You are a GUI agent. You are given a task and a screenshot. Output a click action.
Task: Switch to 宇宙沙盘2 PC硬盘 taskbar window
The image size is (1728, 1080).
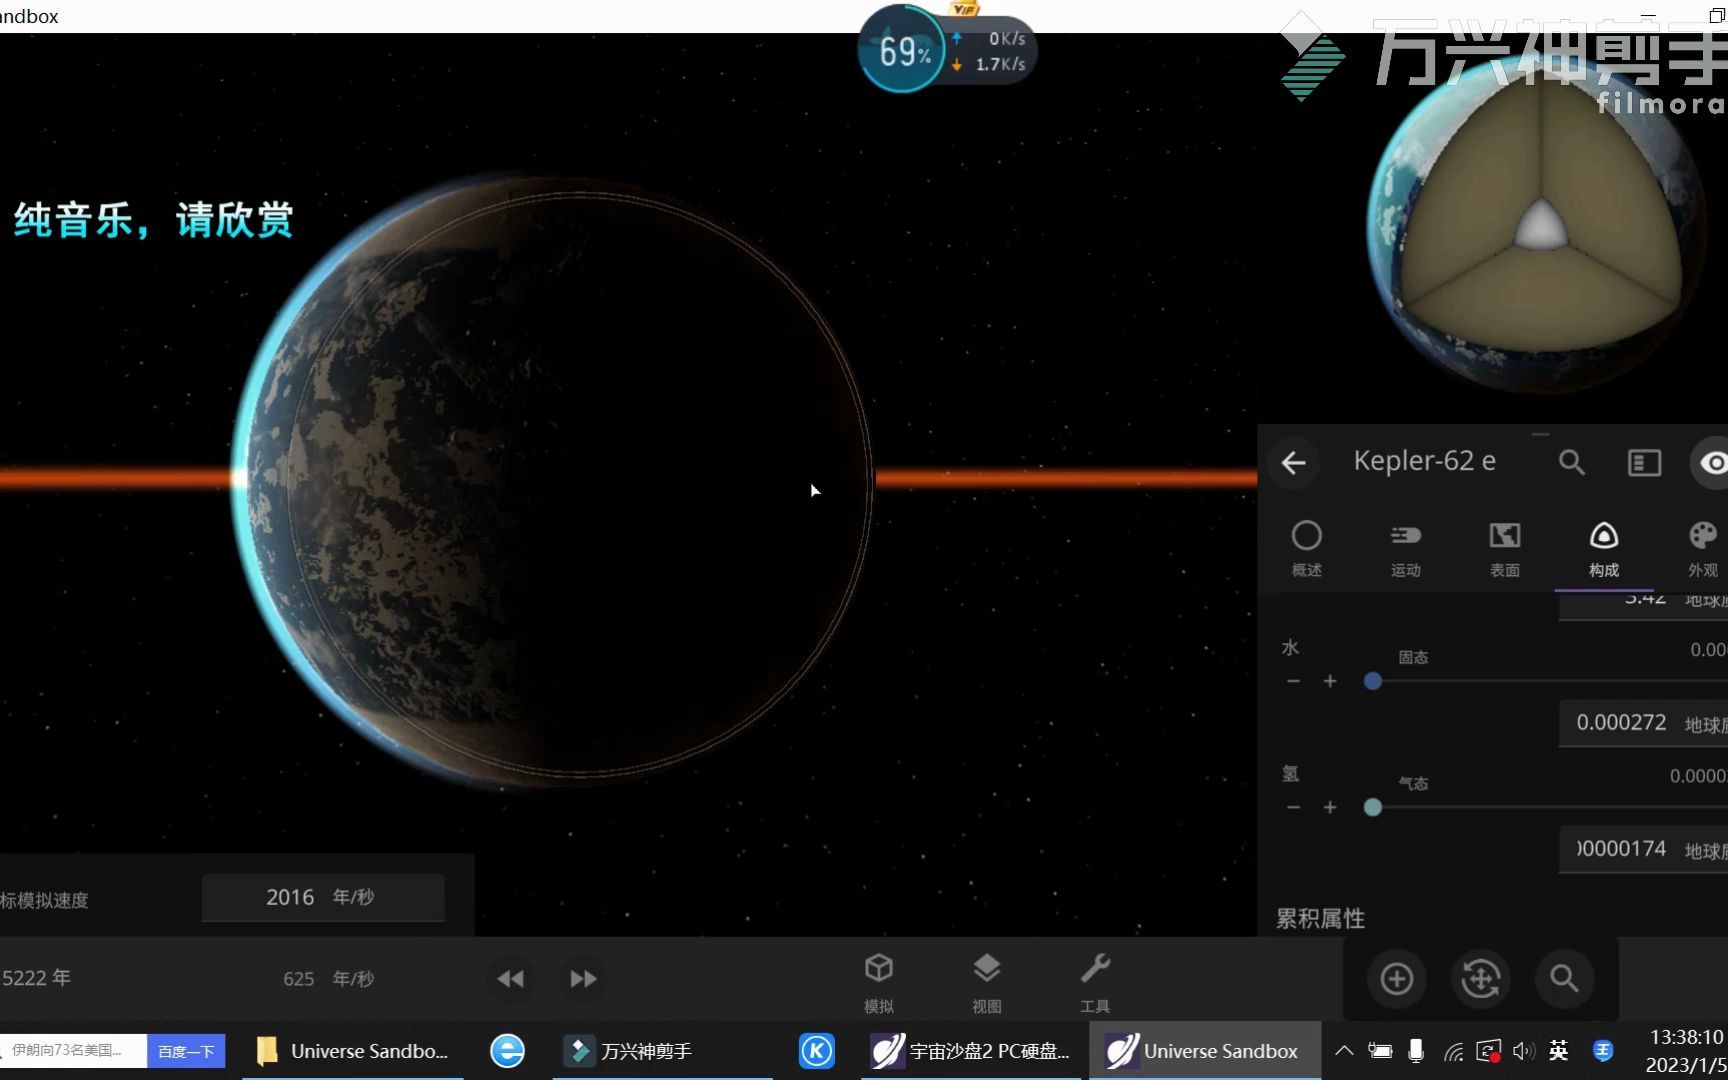(971, 1051)
